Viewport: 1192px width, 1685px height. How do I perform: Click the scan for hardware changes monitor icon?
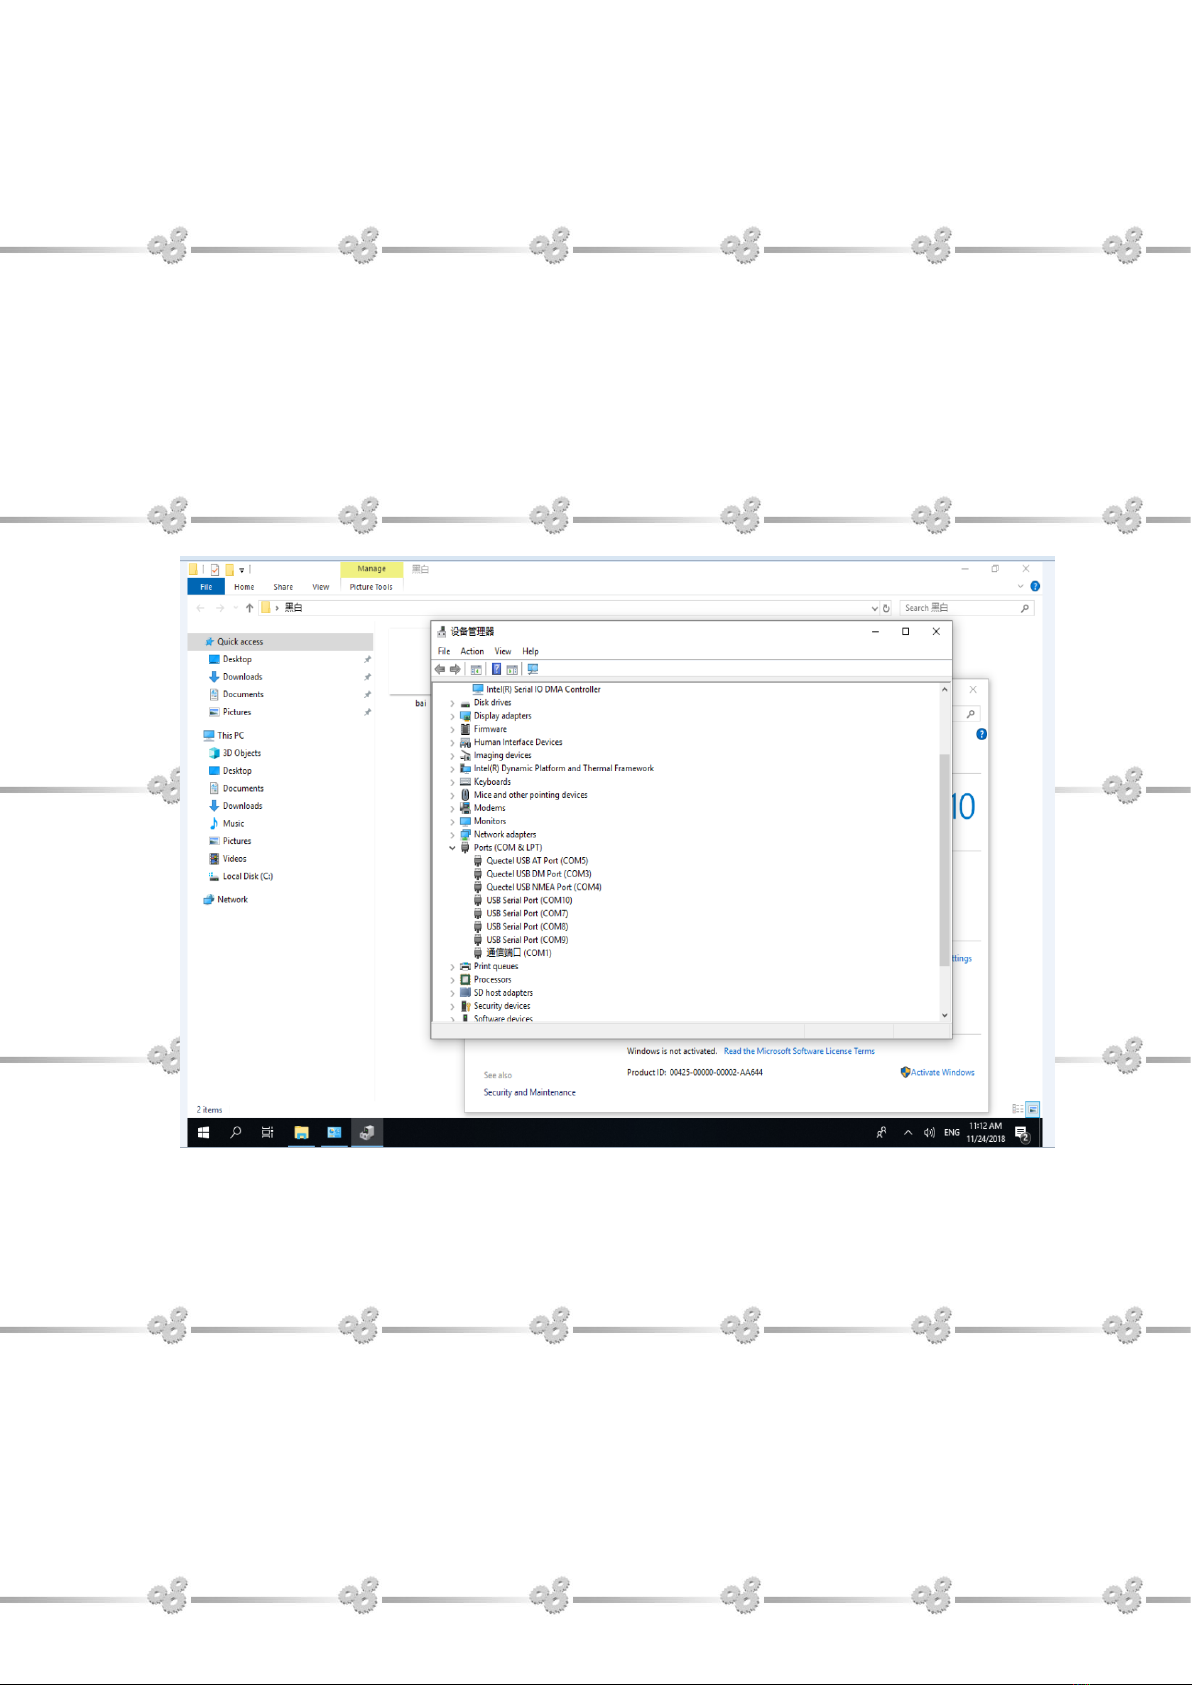click(533, 669)
